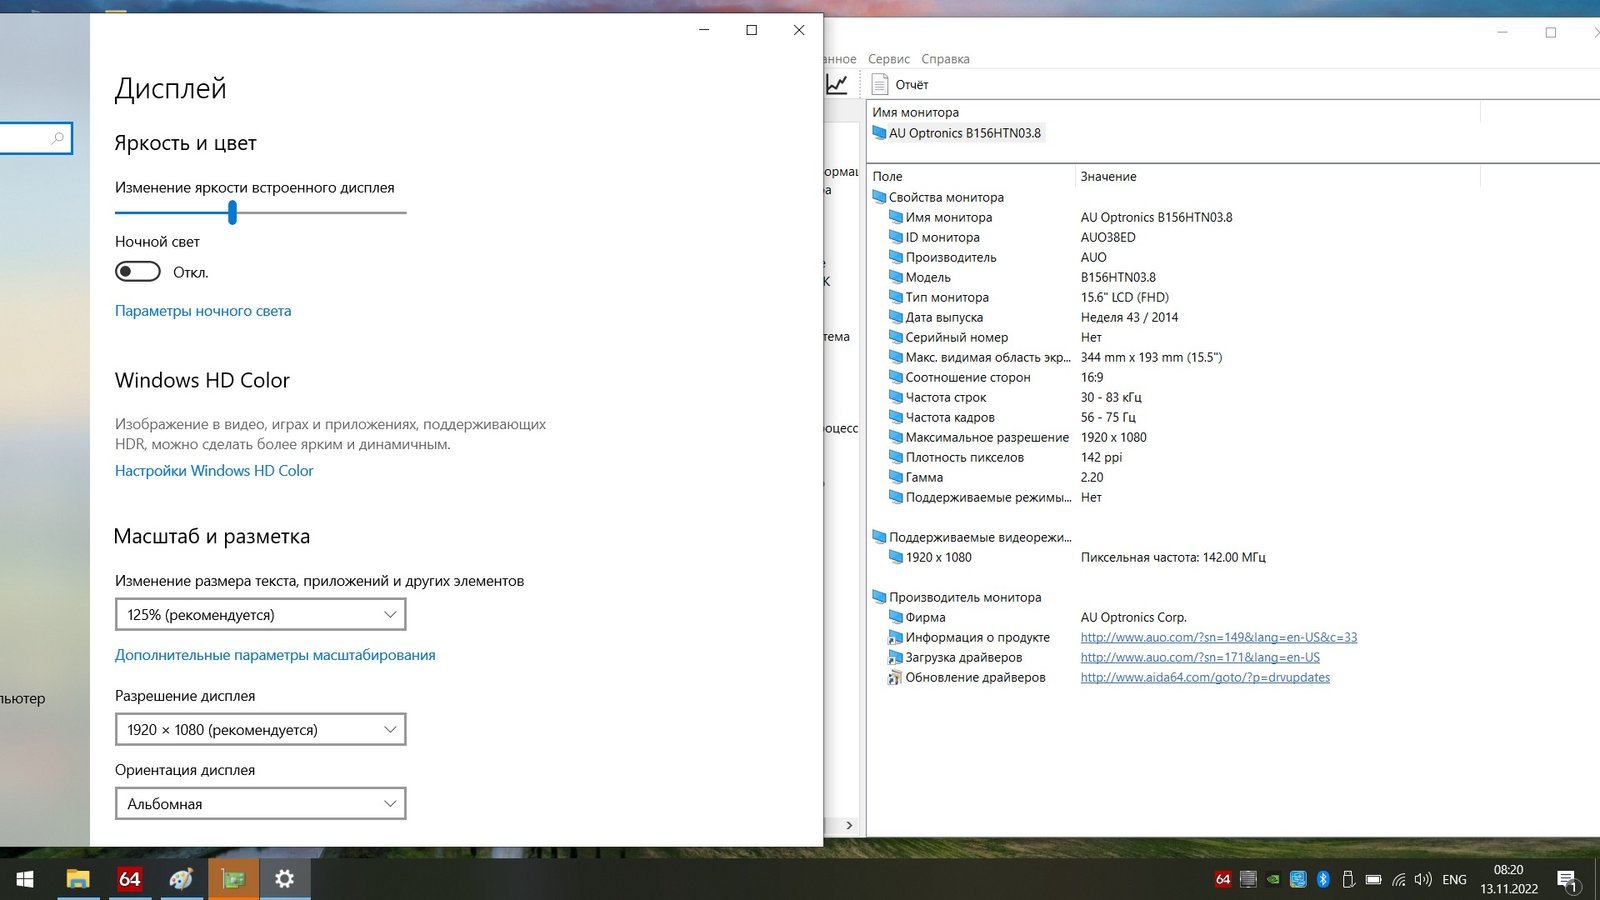
Task: Open the NVIDIA tray icon
Action: (x=1273, y=880)
